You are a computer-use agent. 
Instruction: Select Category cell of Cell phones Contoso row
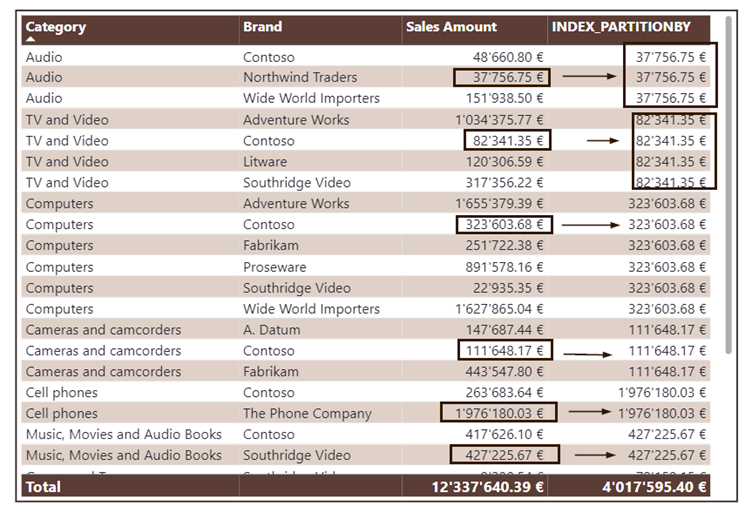(x=61, y=393)
